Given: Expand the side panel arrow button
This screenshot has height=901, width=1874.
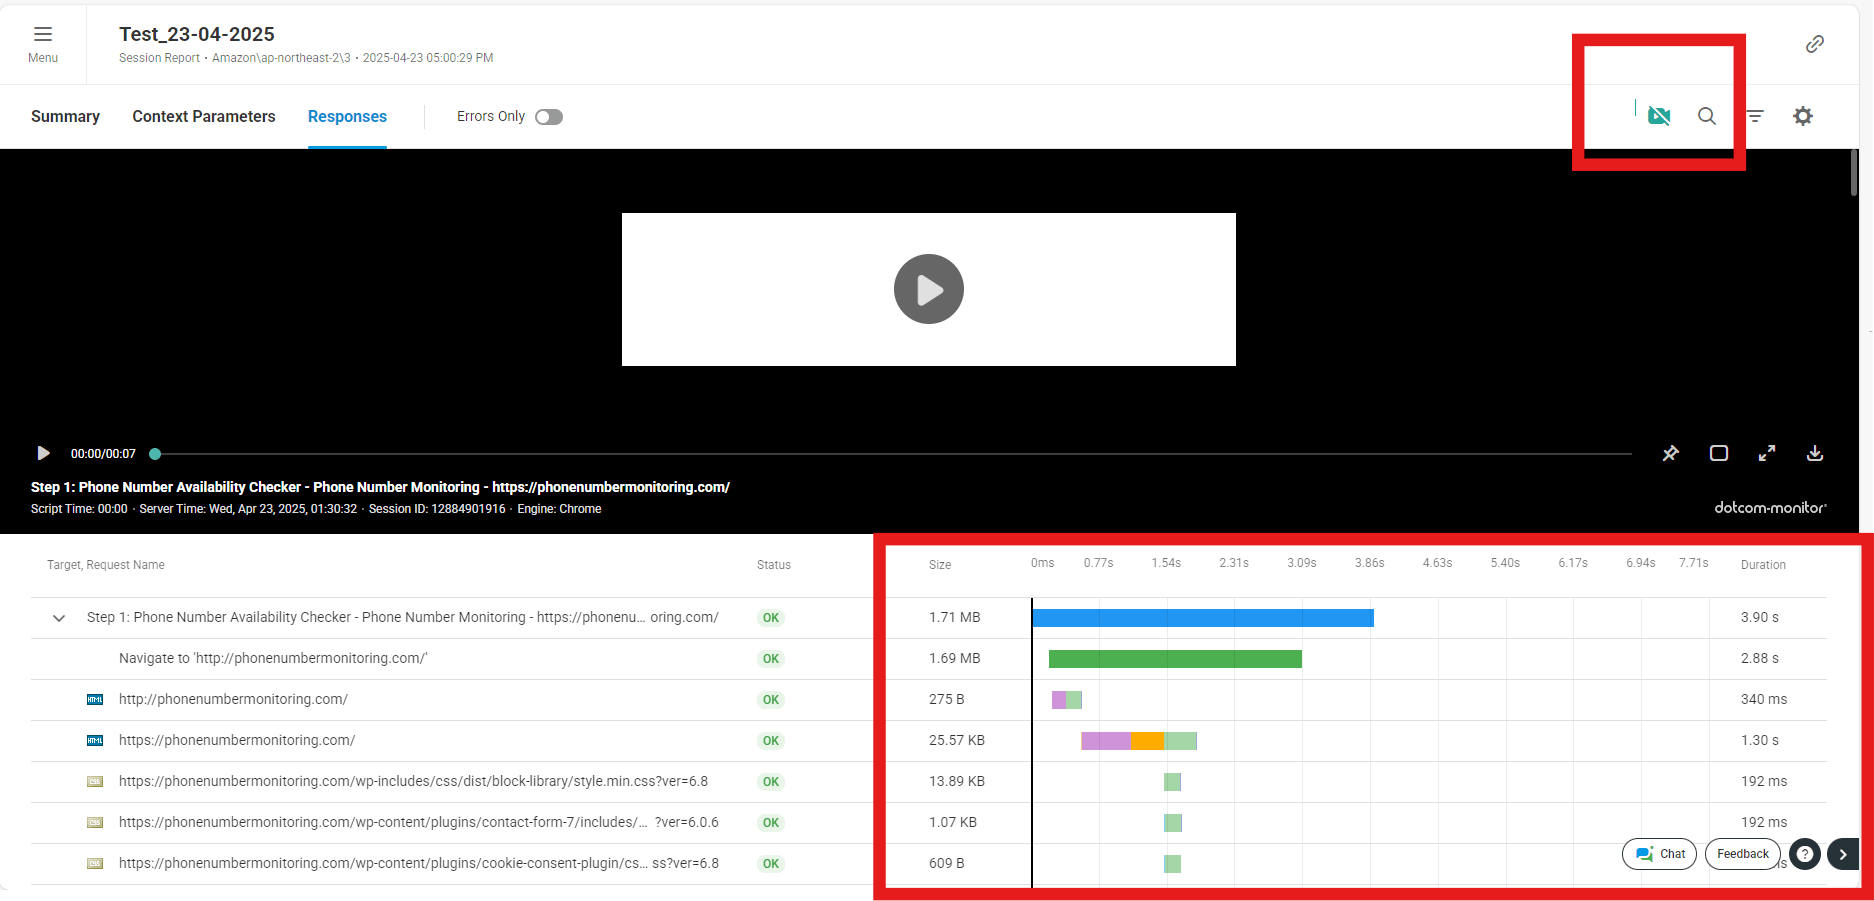Looking at the screenshot, I should (x=1843, y=854).
